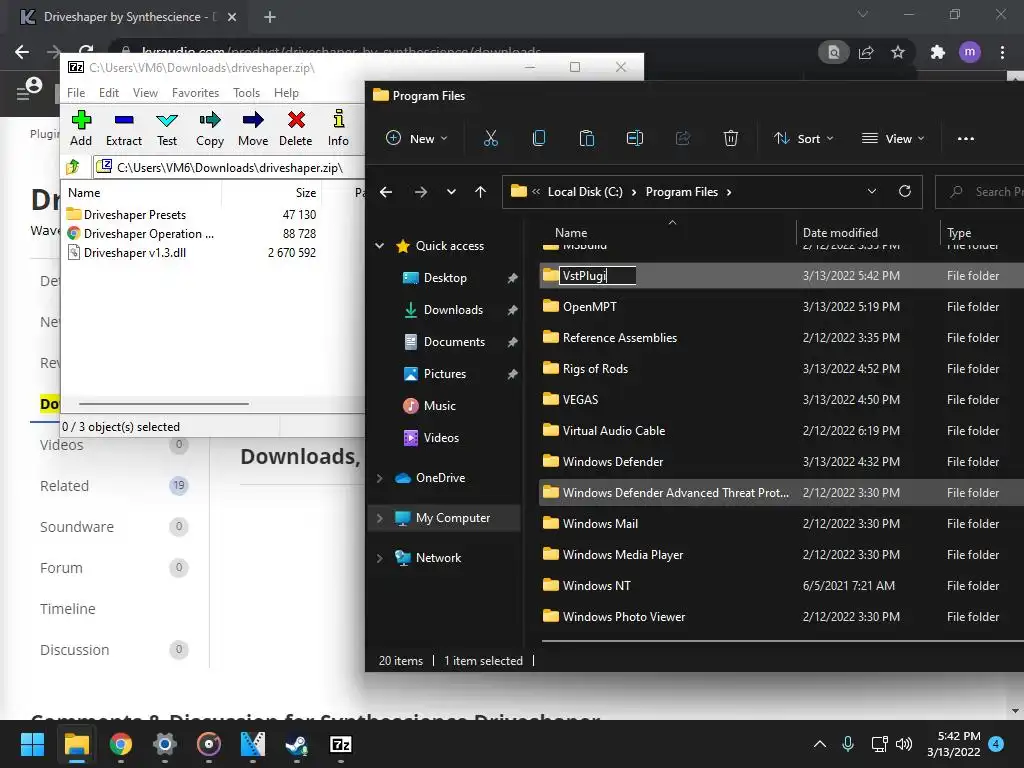Viewport: 1024px width, 768px height.
Task: Open the Edit menu in 7-Zip
Action: pyautogui.click(x=108, y=93)
